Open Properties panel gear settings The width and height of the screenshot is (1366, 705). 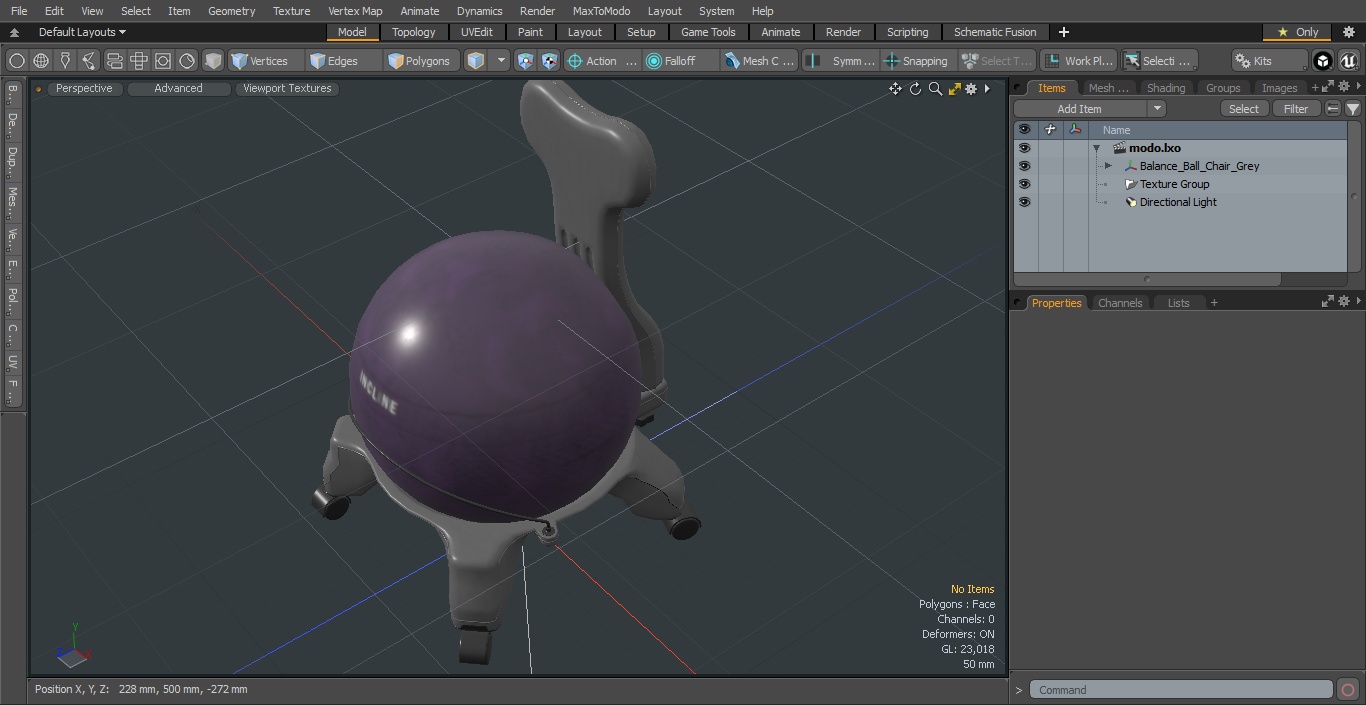(1344, 301)
